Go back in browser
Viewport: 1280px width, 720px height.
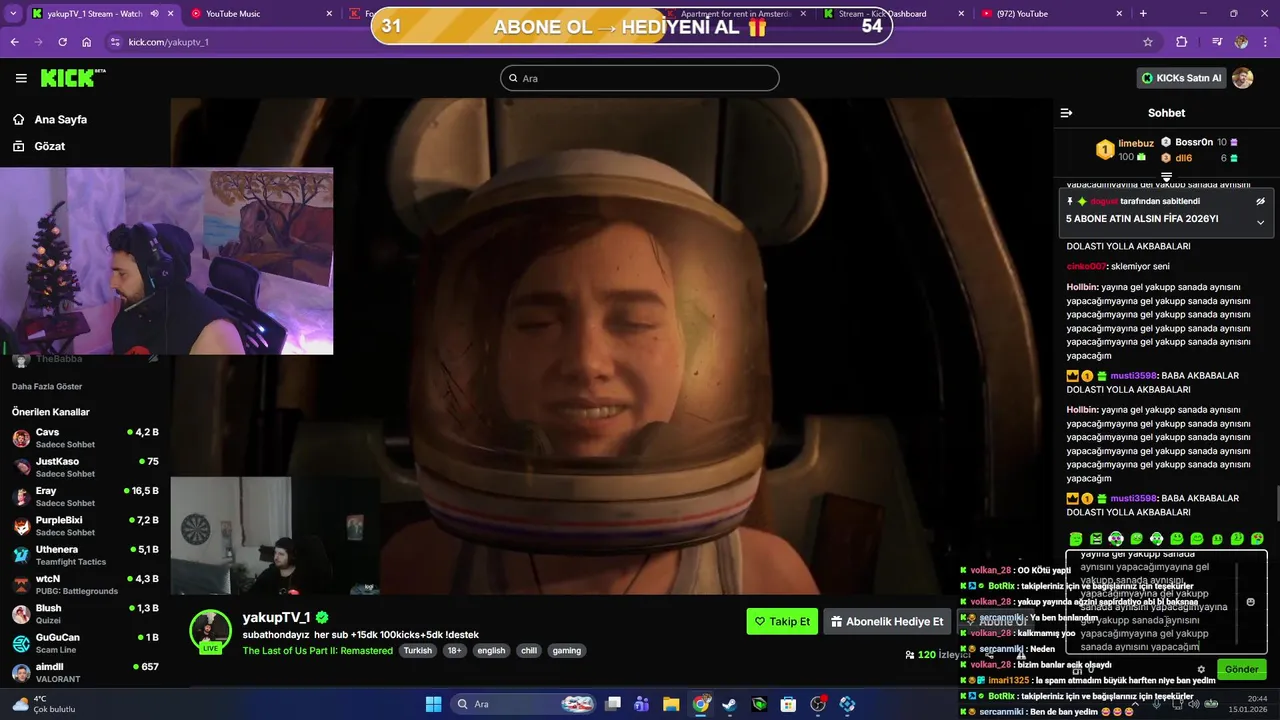[14, 42]
